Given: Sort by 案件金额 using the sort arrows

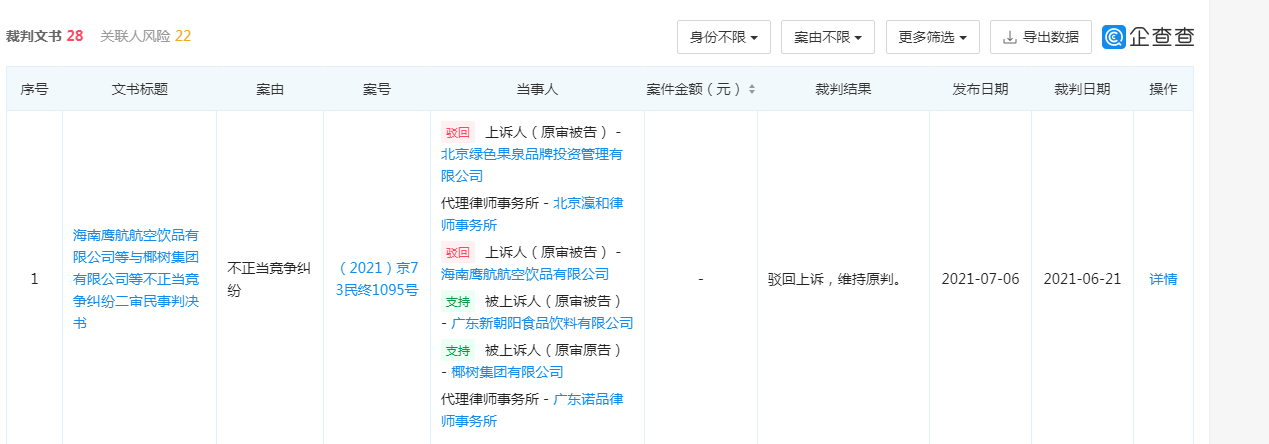Looking at the screenshot, I should [751, 89].
